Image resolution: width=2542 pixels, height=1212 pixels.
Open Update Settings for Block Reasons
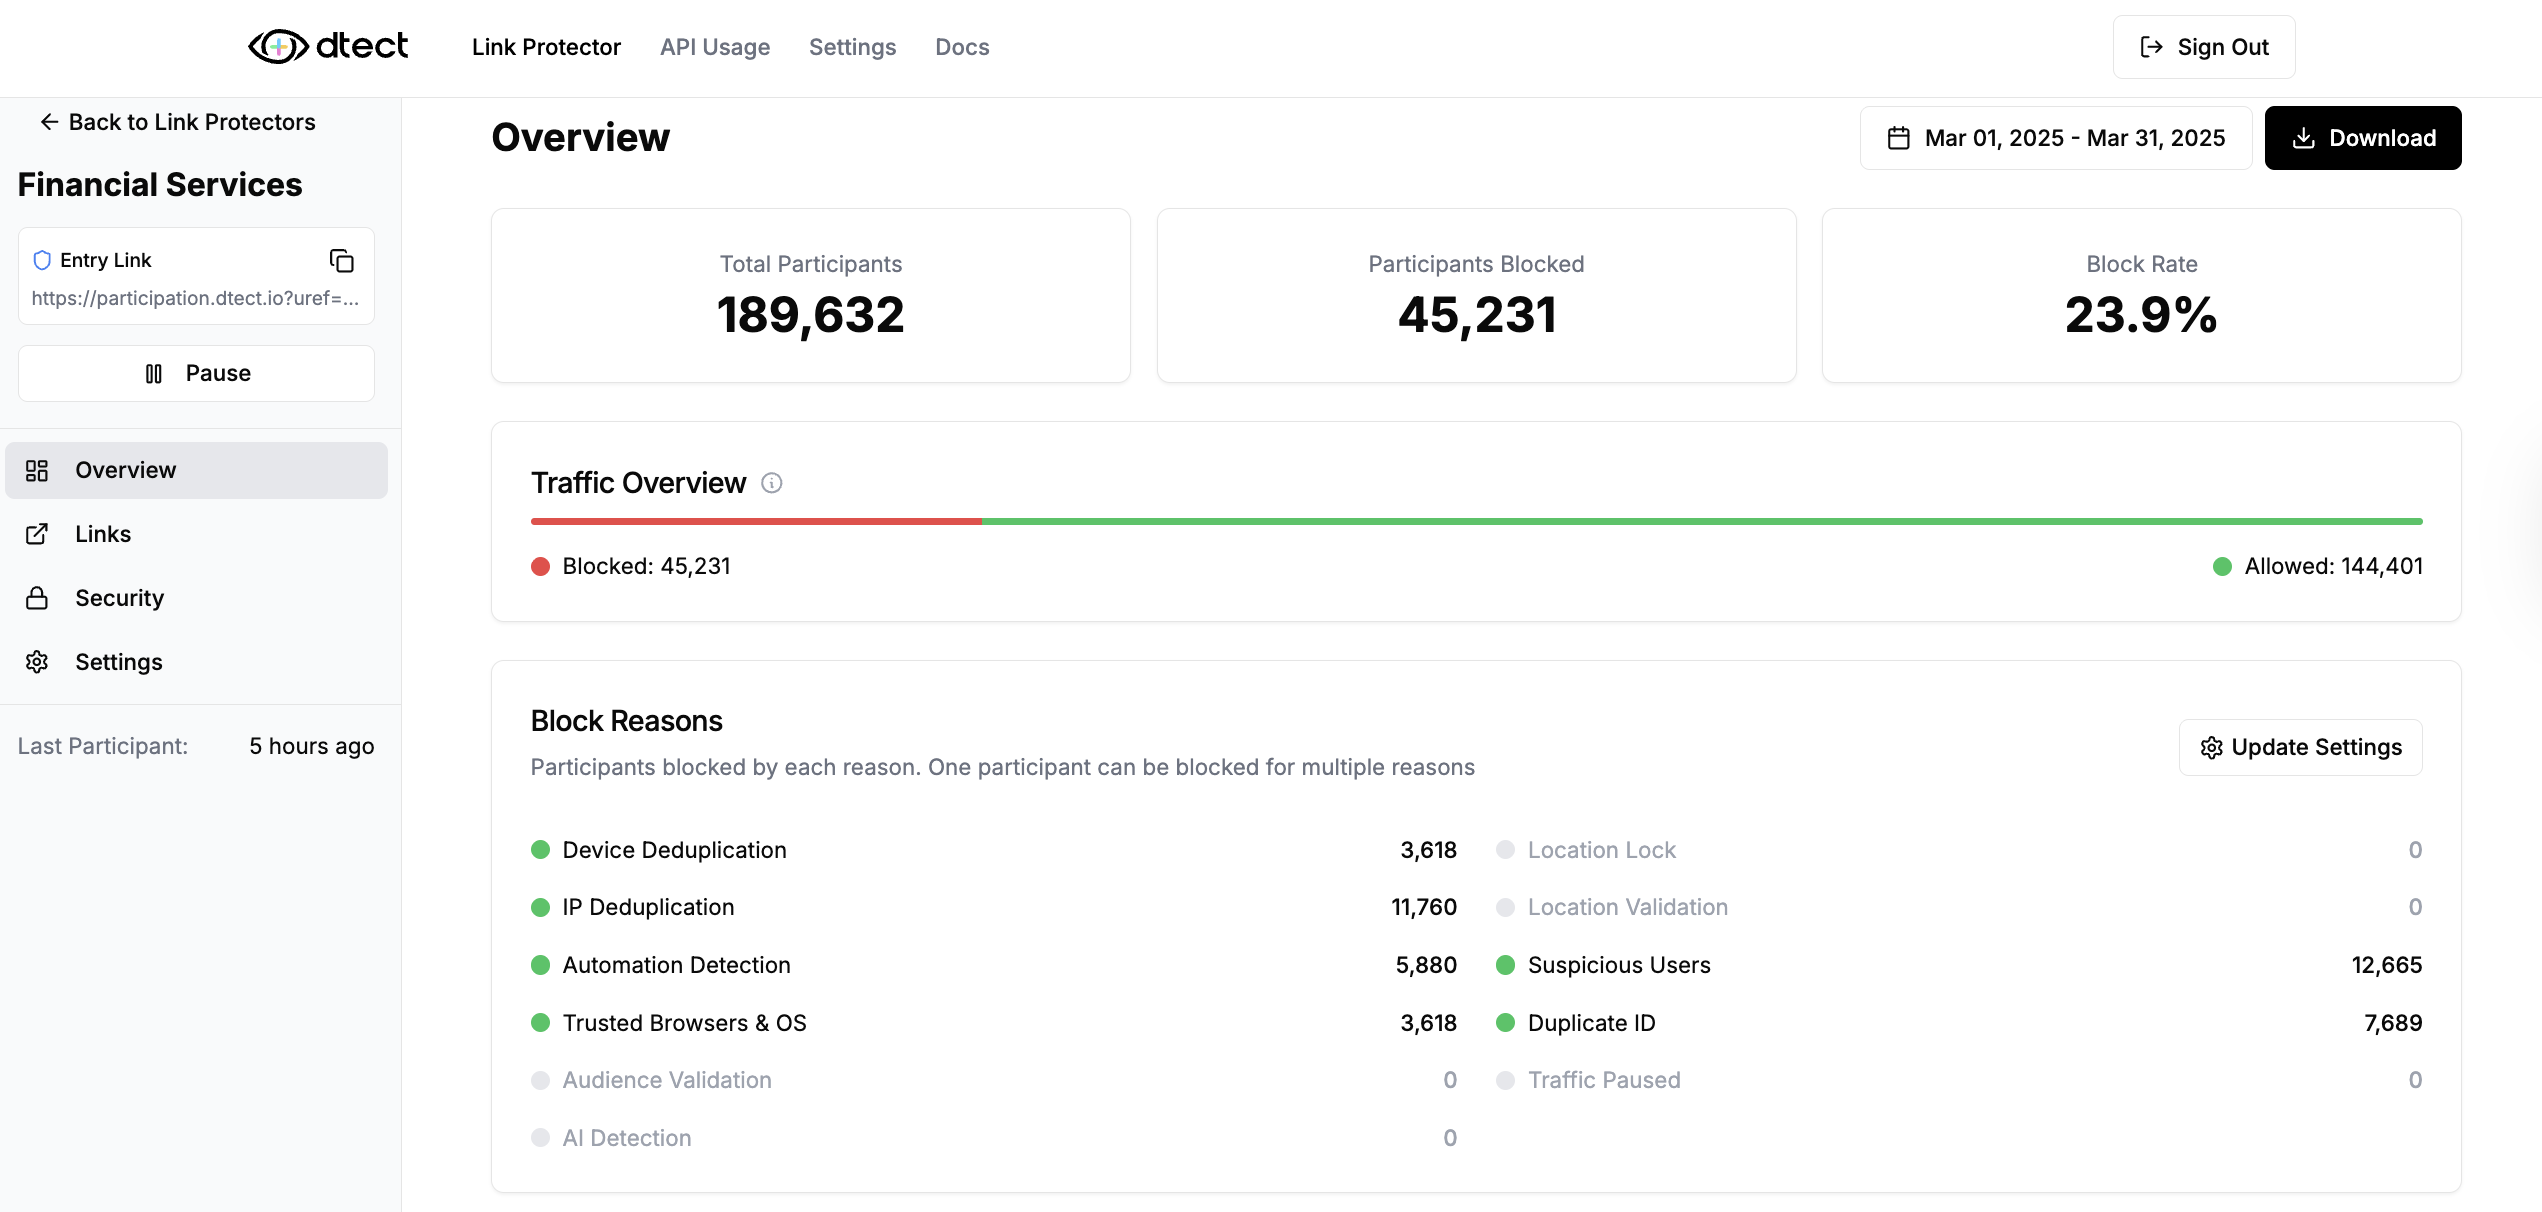2300,747
